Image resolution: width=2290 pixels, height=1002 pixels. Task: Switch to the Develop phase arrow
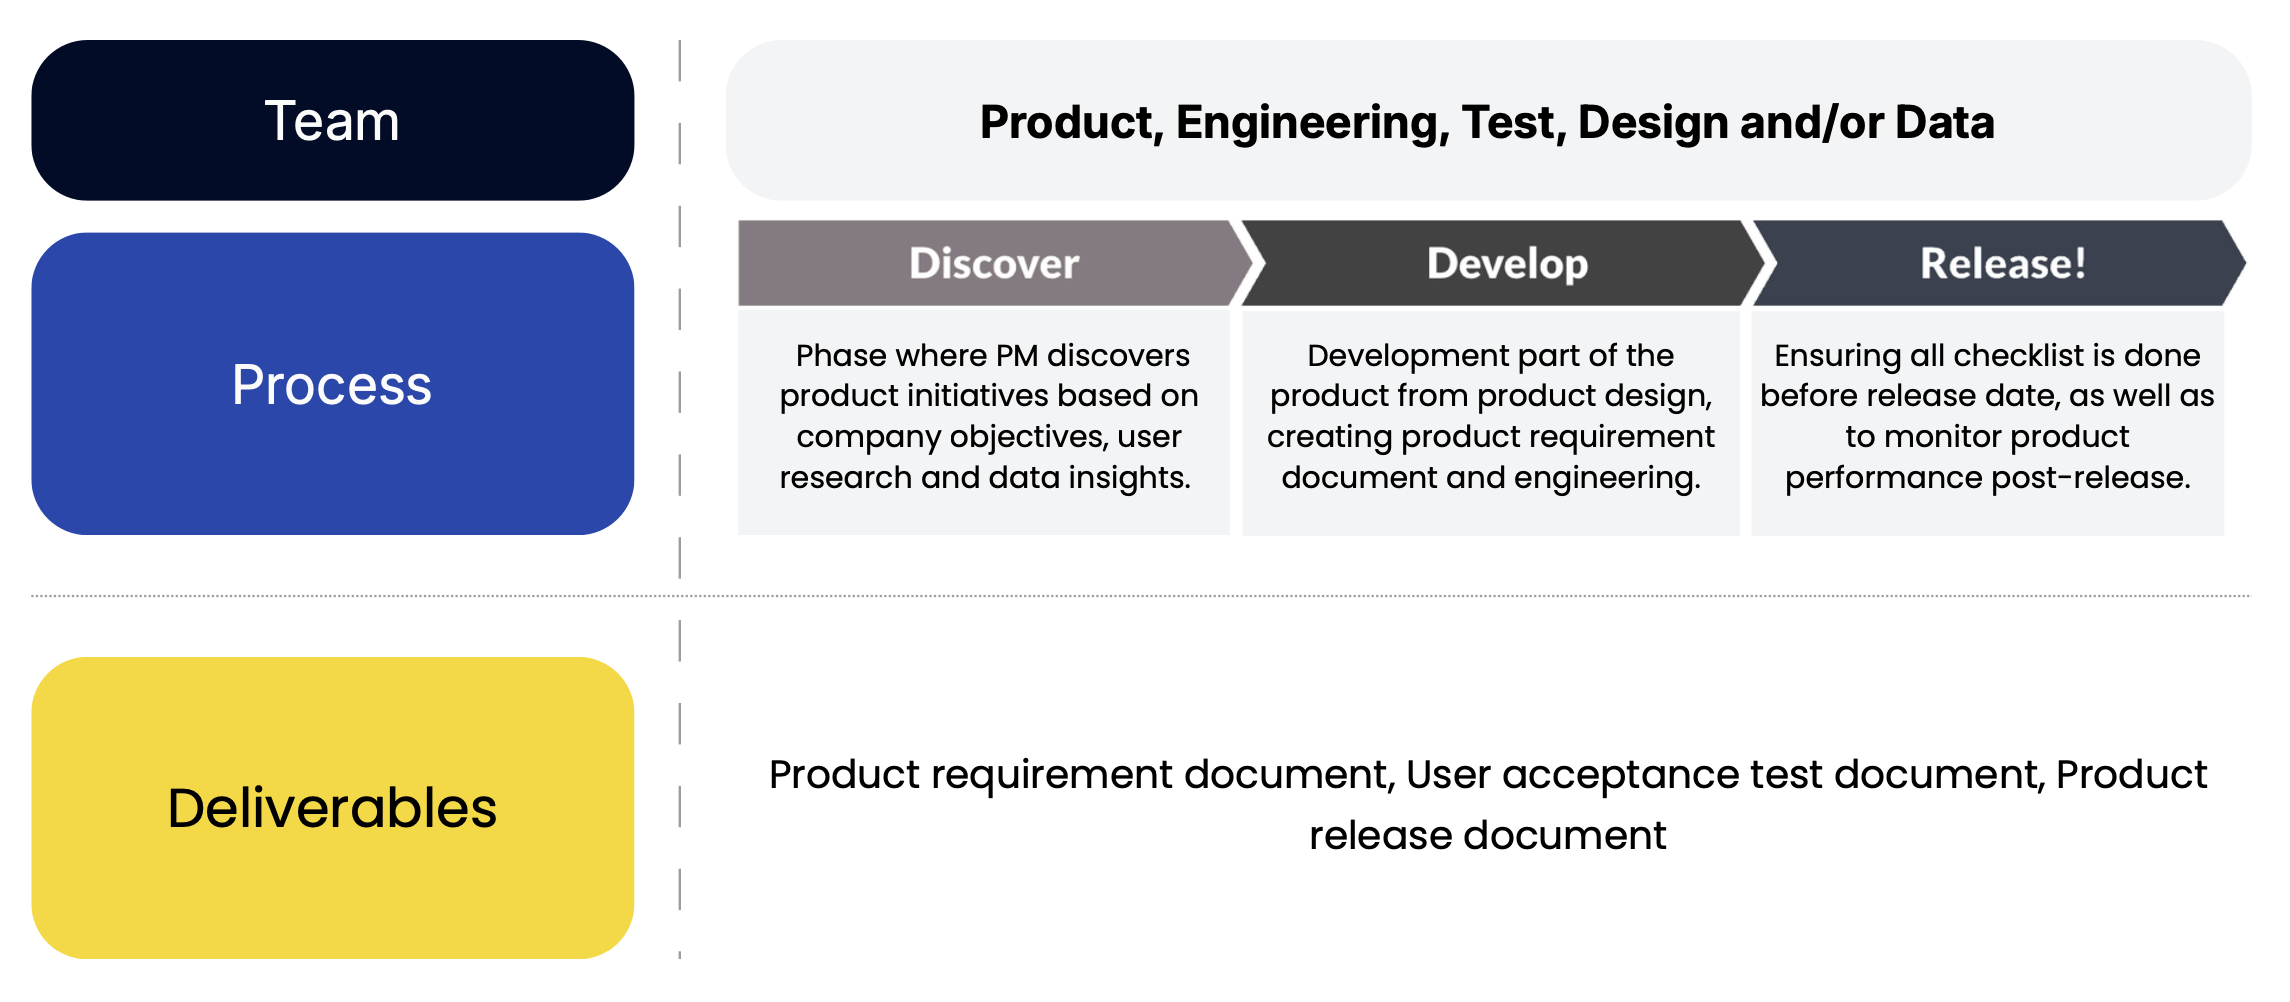point(1506,264)
